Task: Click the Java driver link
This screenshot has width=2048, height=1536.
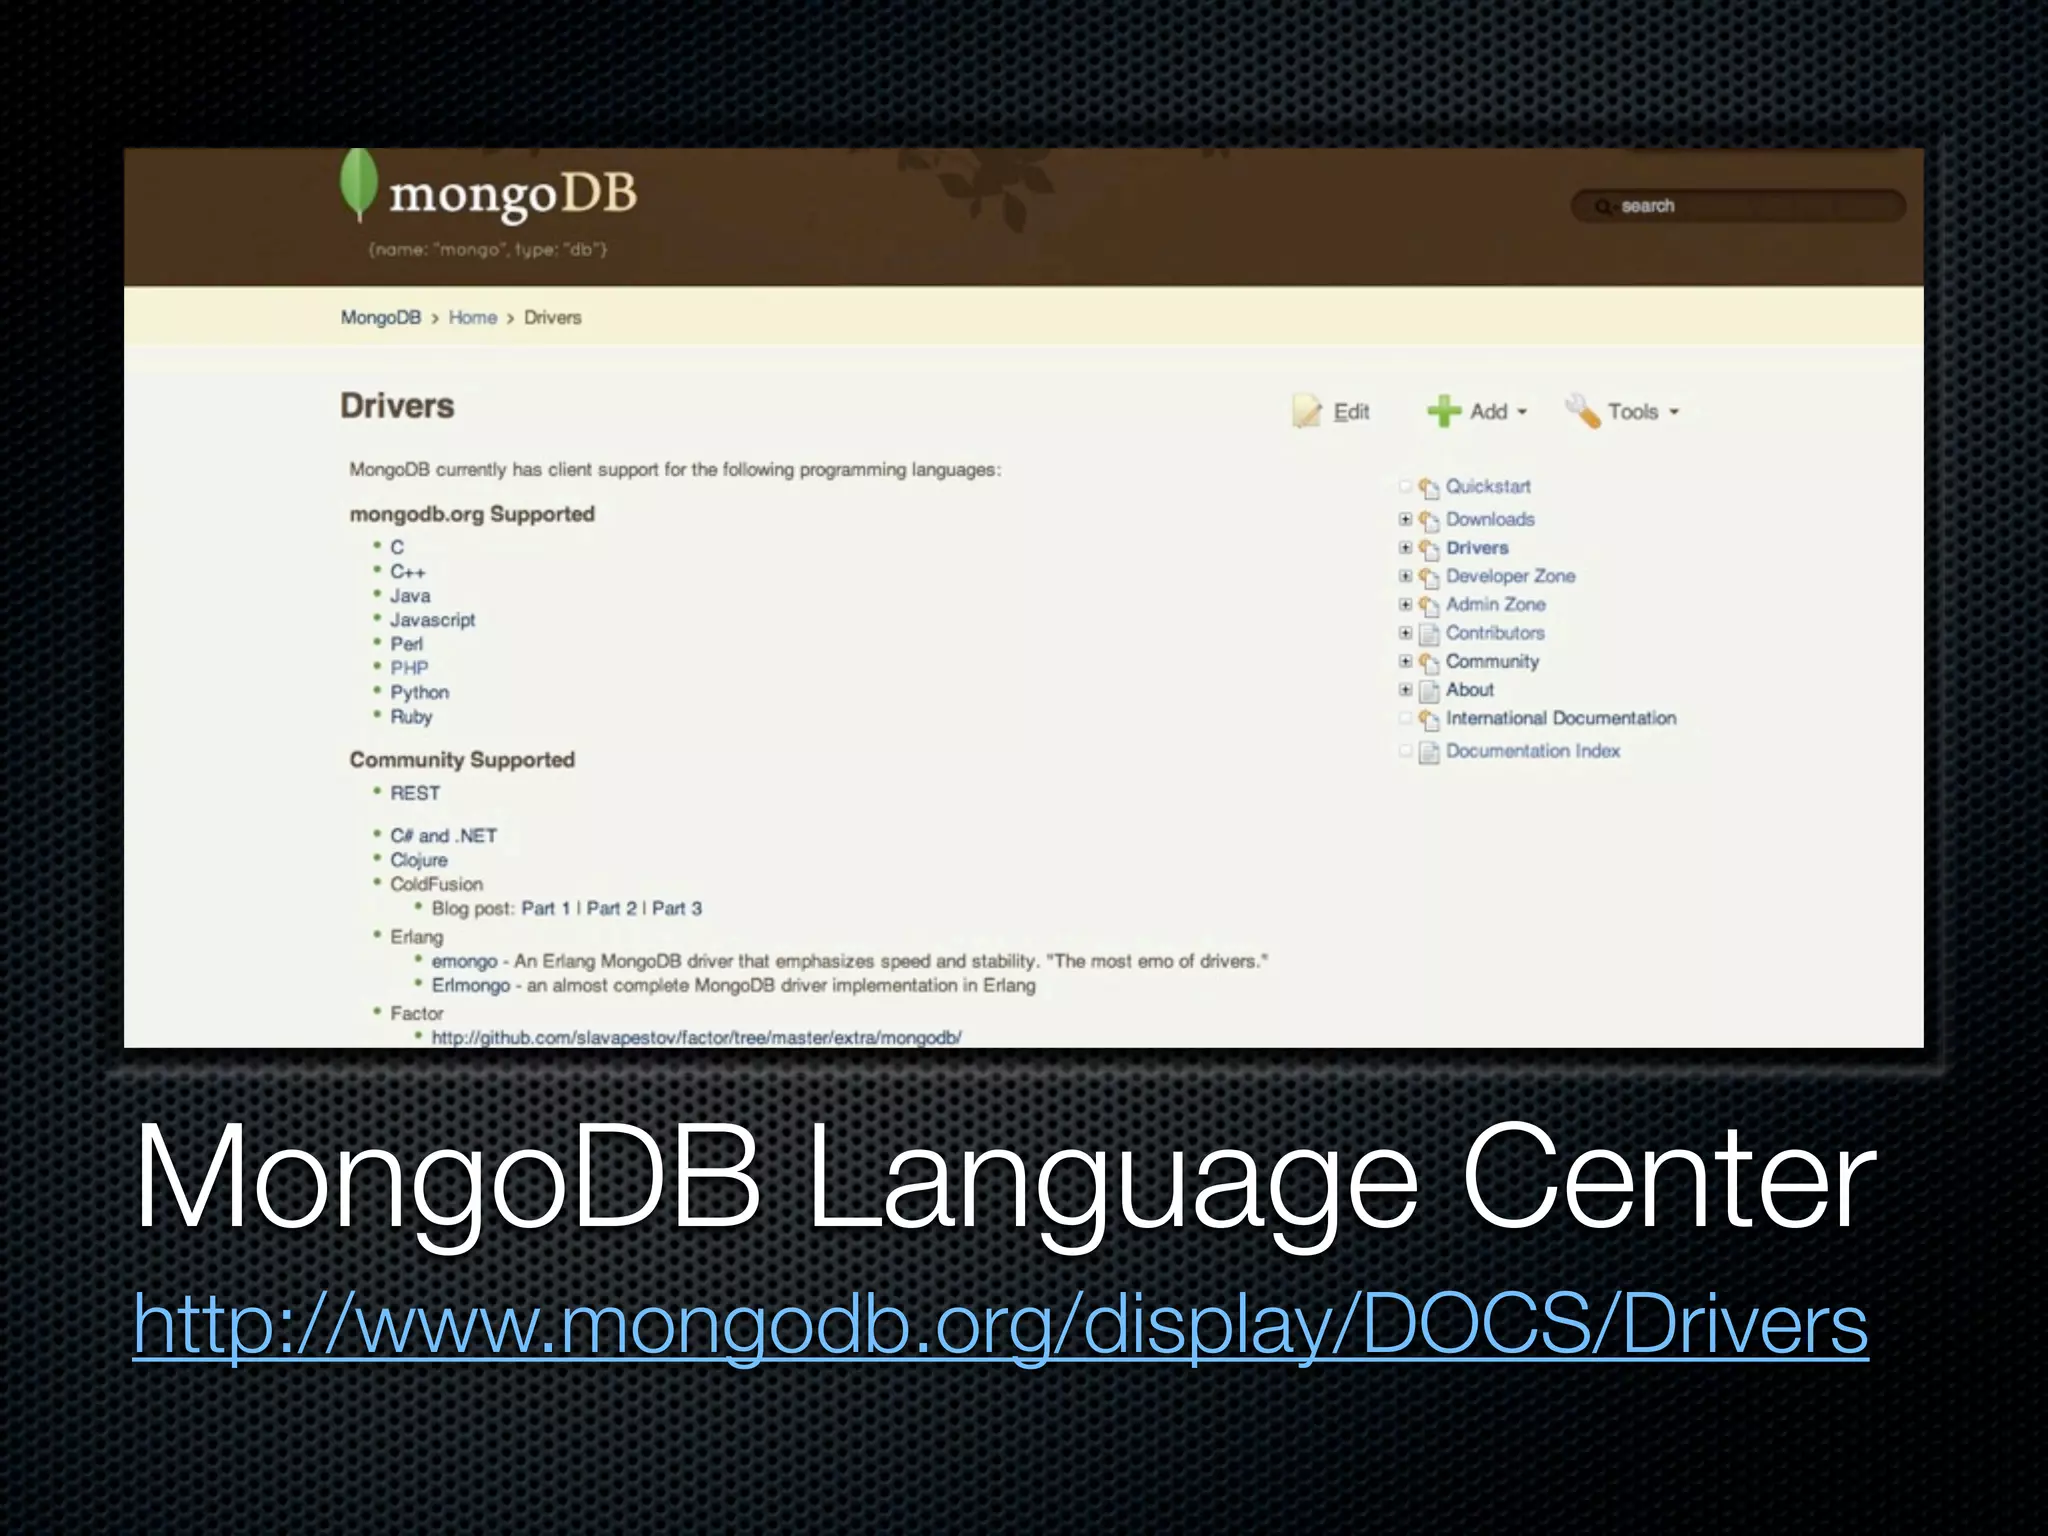Action: [410, 596]
